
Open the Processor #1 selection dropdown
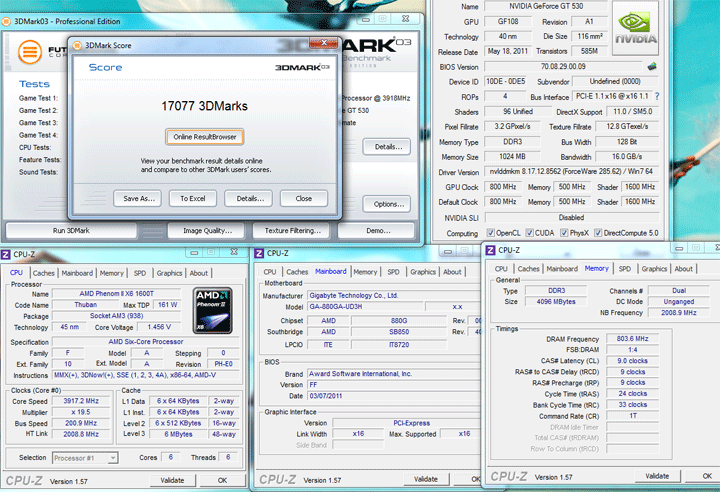[85, 458]
